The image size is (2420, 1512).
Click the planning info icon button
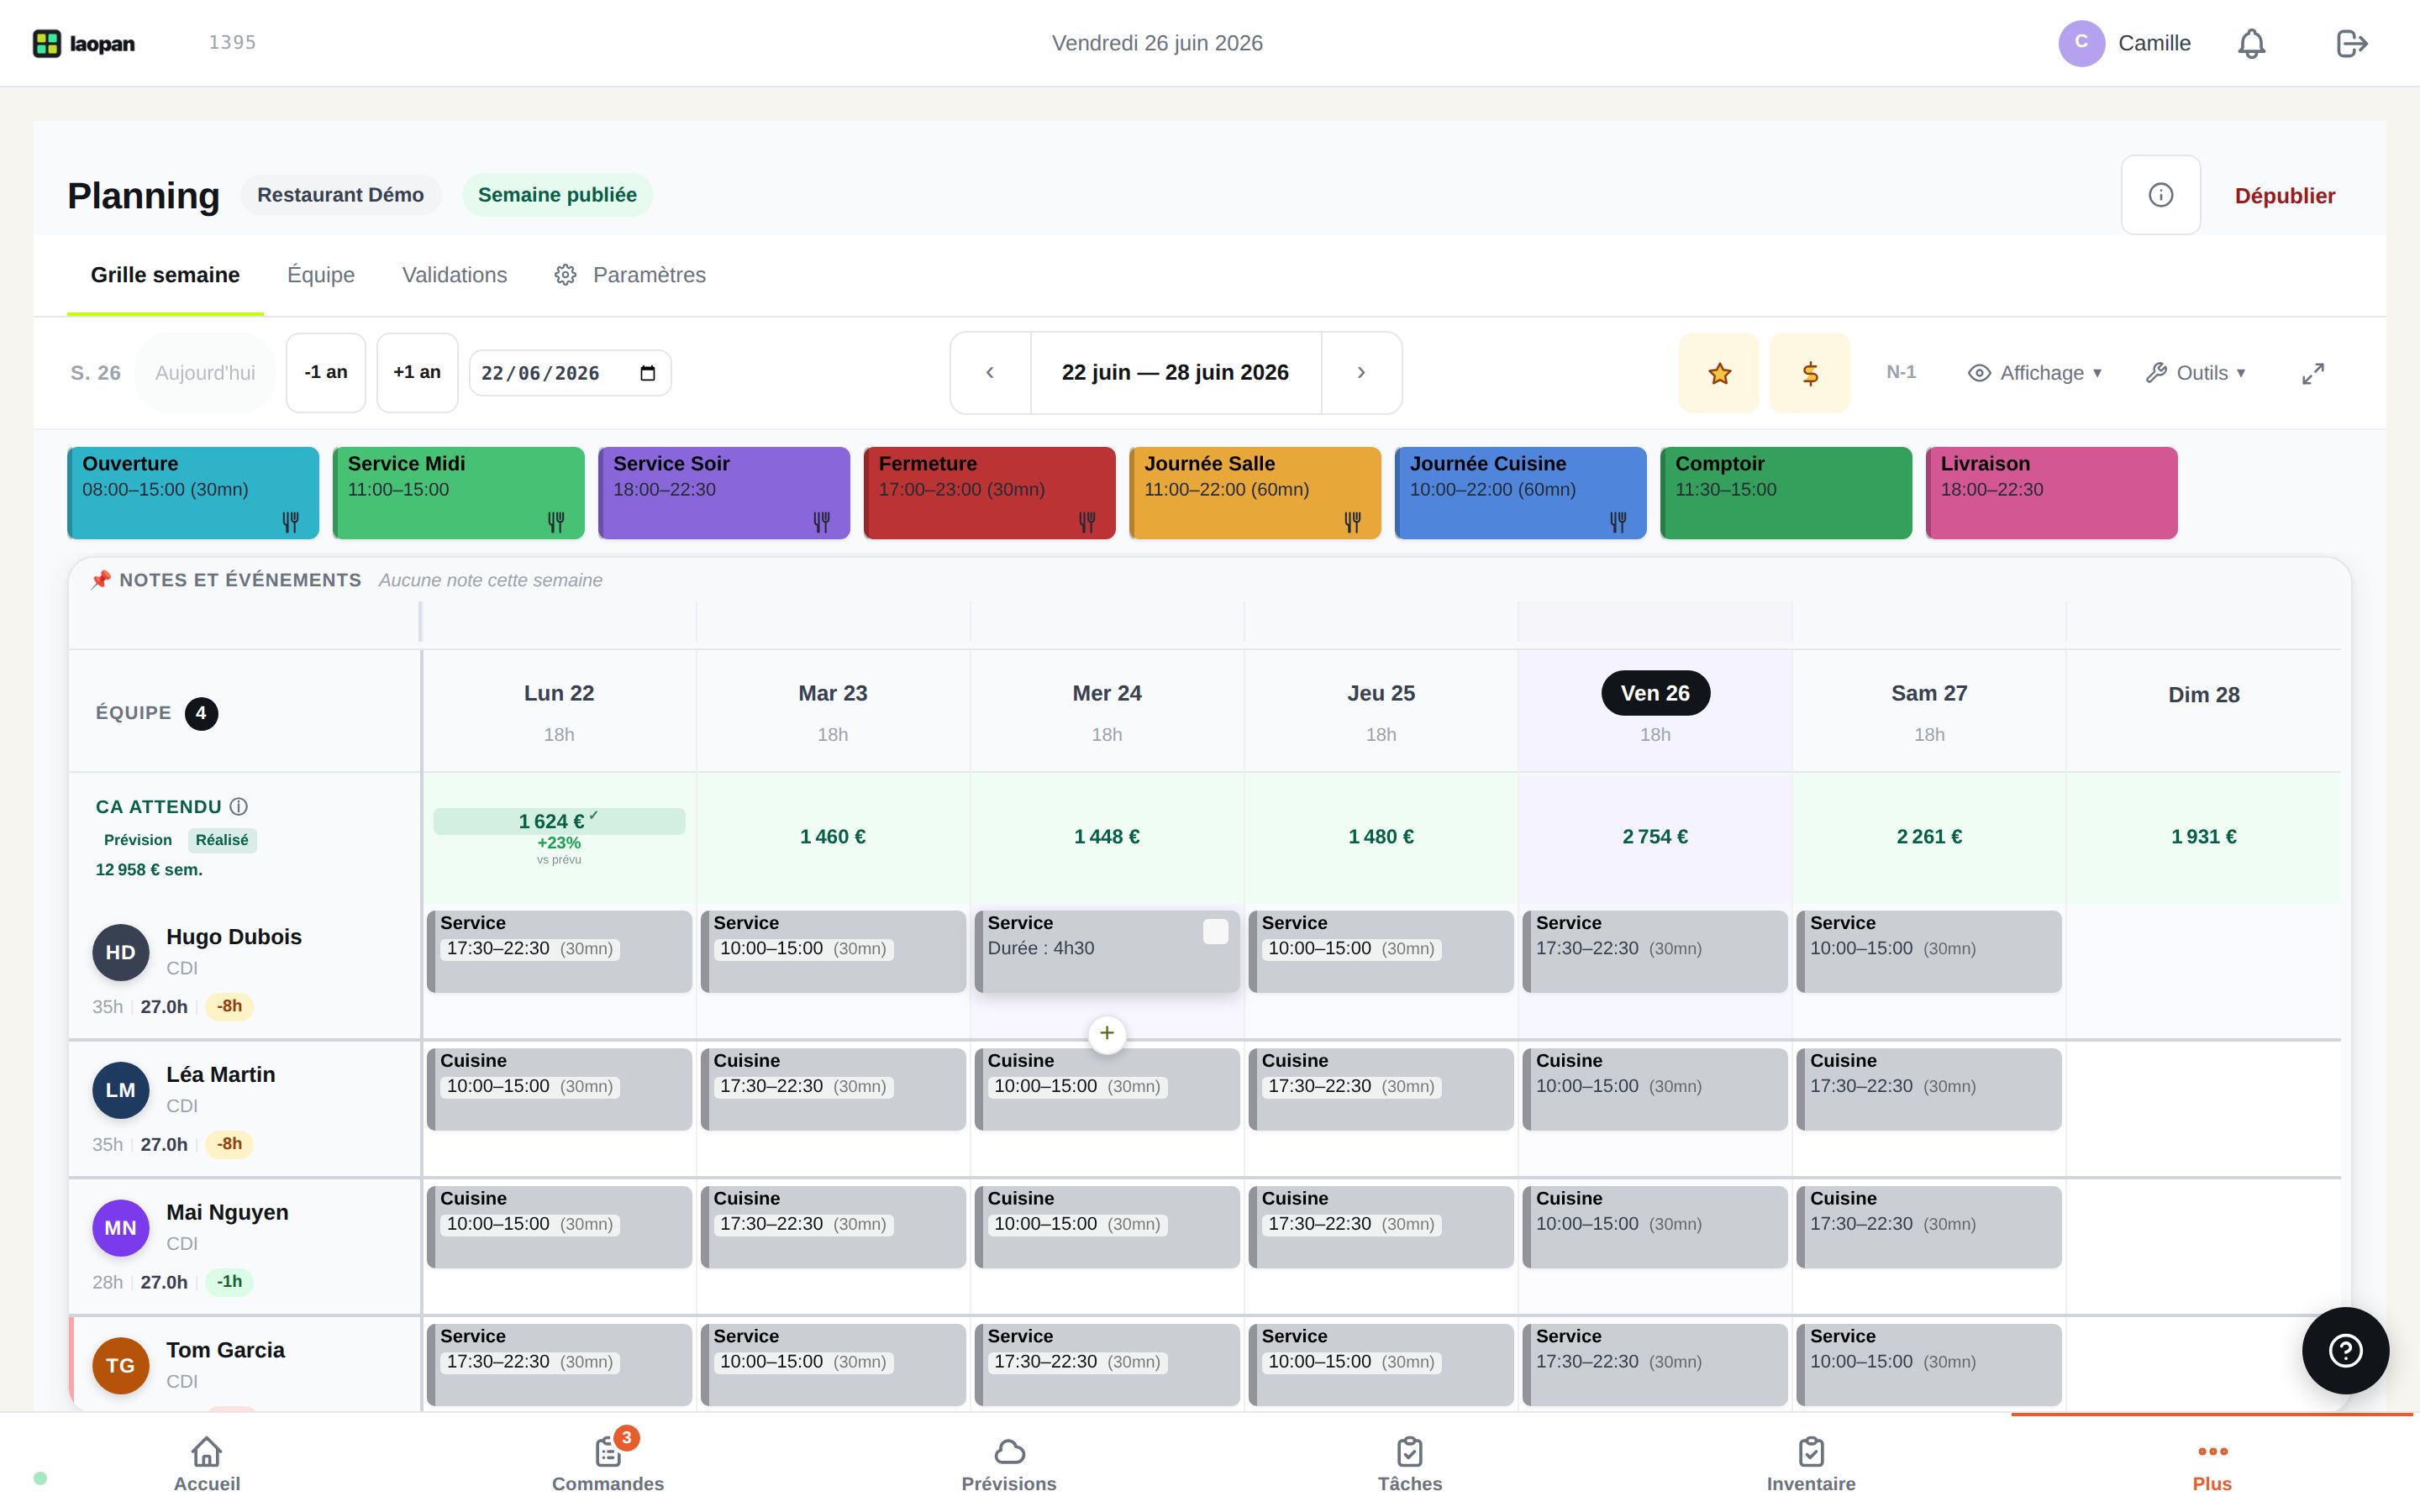[x=2160, y=195]
